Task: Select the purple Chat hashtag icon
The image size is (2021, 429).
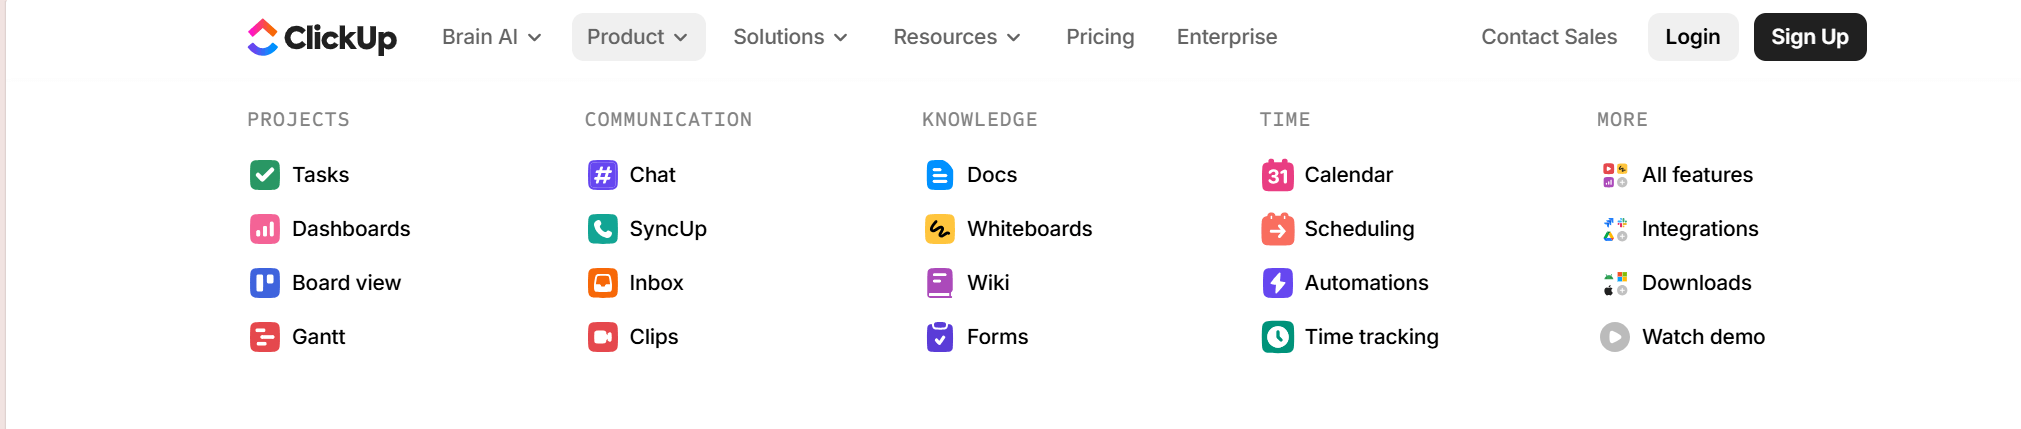Action: 602,175
